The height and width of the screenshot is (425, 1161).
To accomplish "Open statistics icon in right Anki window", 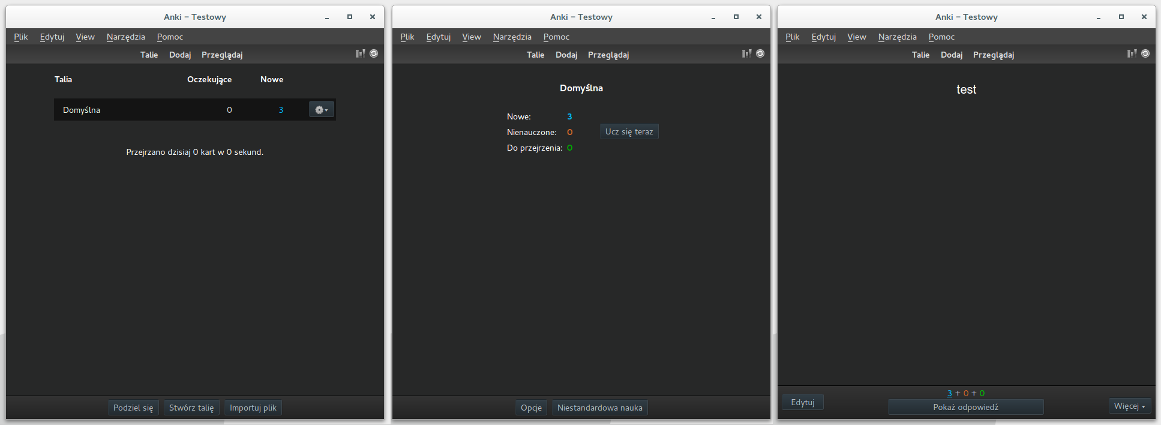I will click(x=1132, y=54).
